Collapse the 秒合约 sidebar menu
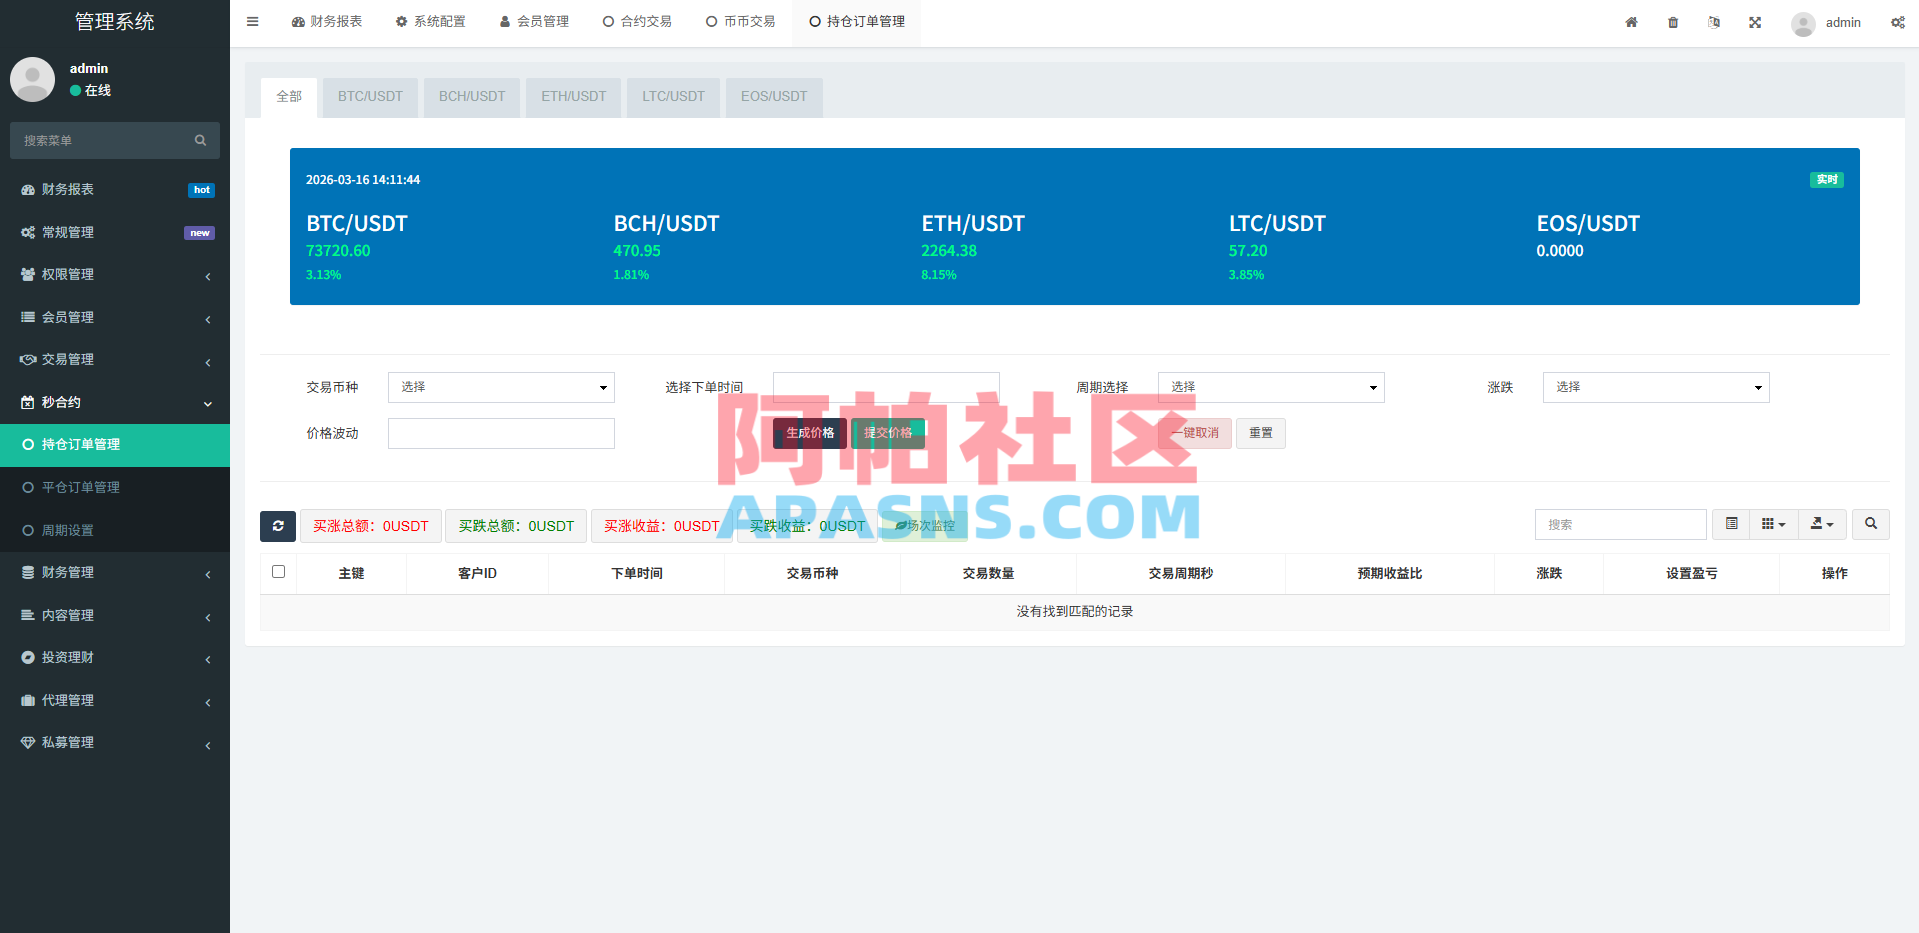 point(115,402)
